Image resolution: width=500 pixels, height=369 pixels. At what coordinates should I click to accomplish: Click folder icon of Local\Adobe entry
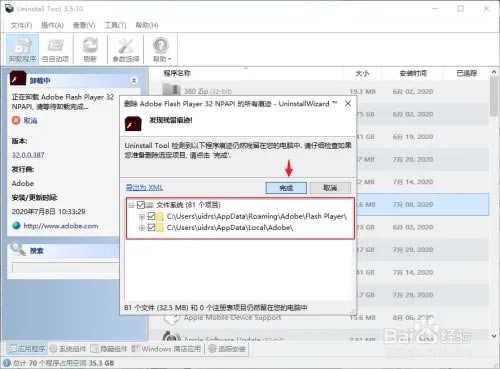point(160,228)
